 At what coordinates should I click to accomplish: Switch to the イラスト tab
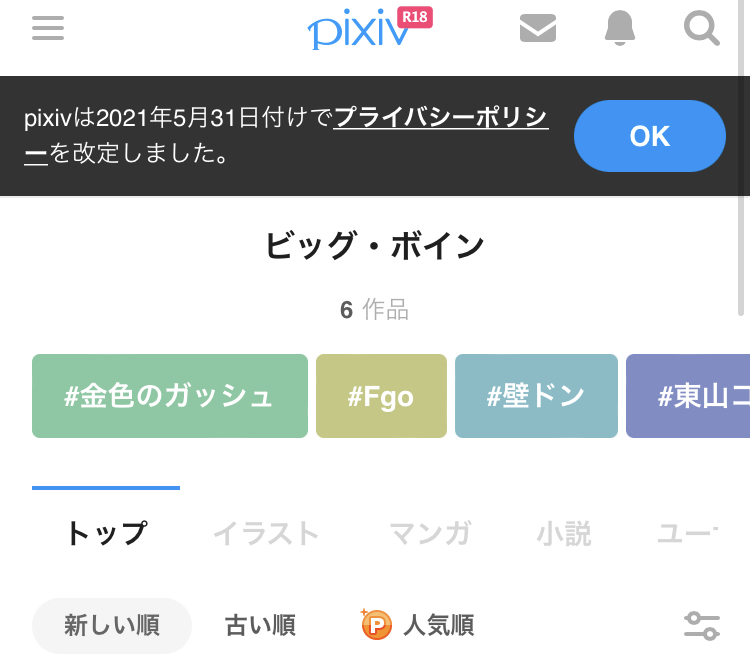pos(266,534)
